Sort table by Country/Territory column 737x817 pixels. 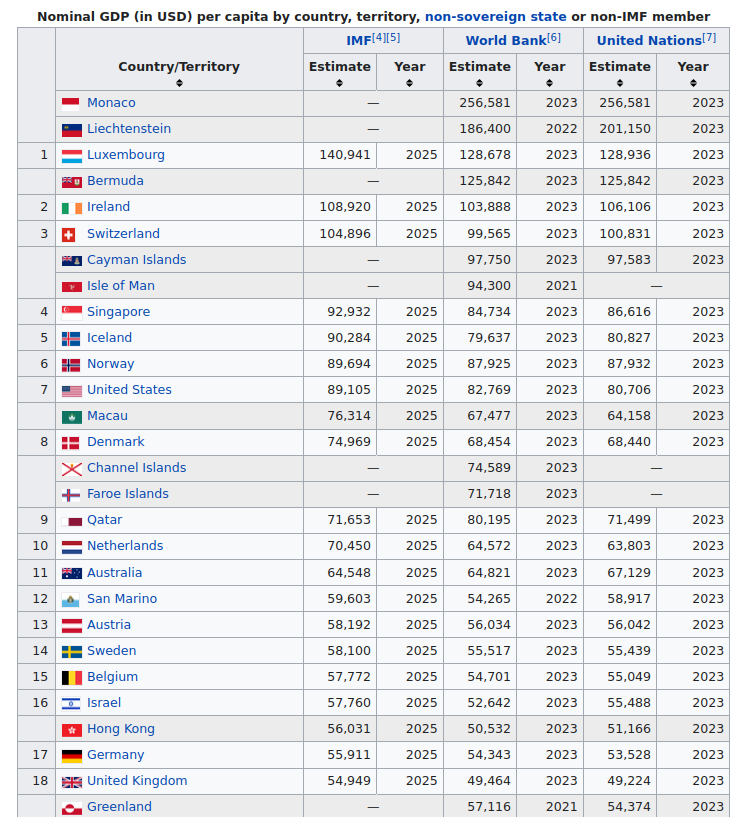tap(179, 83)
